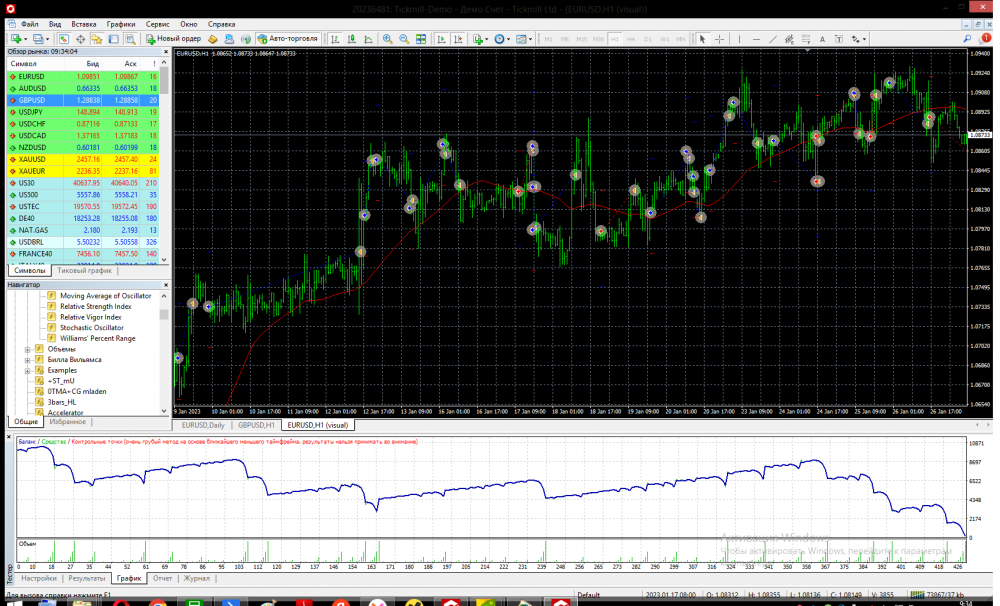Zoom in on the chart
1000x606 pixels.
[x=388, y=39]
